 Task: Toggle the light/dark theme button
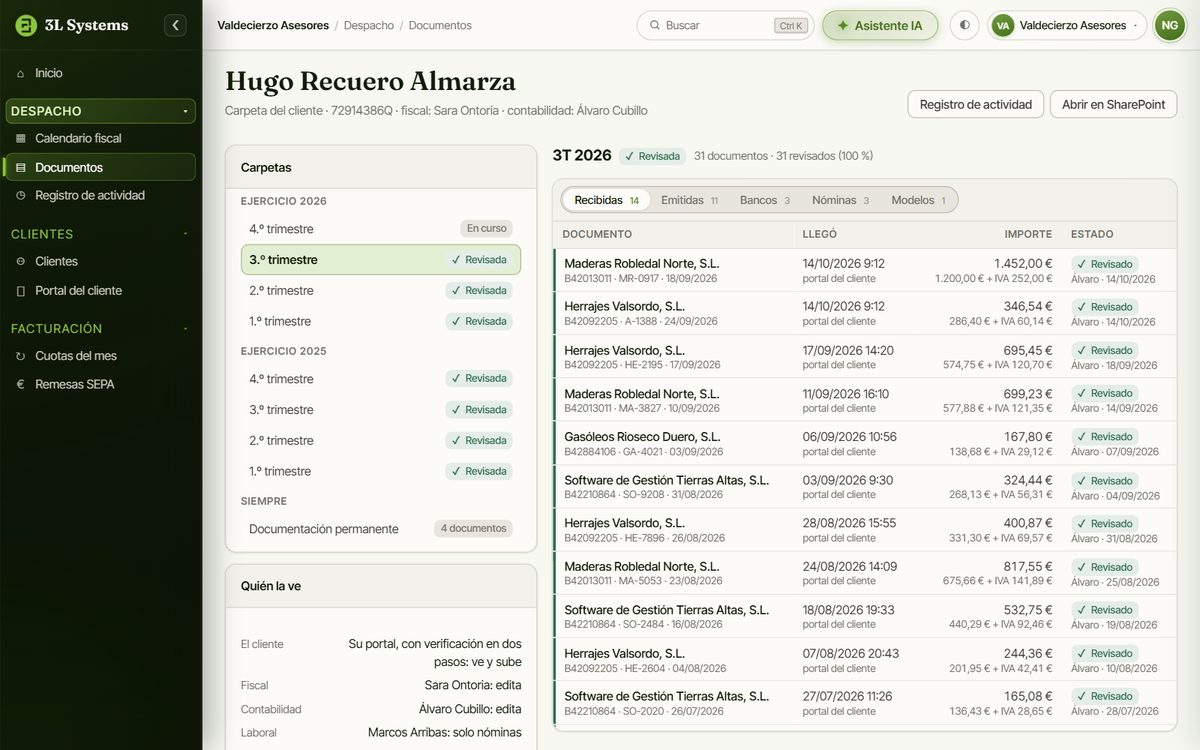click(964, 25)
